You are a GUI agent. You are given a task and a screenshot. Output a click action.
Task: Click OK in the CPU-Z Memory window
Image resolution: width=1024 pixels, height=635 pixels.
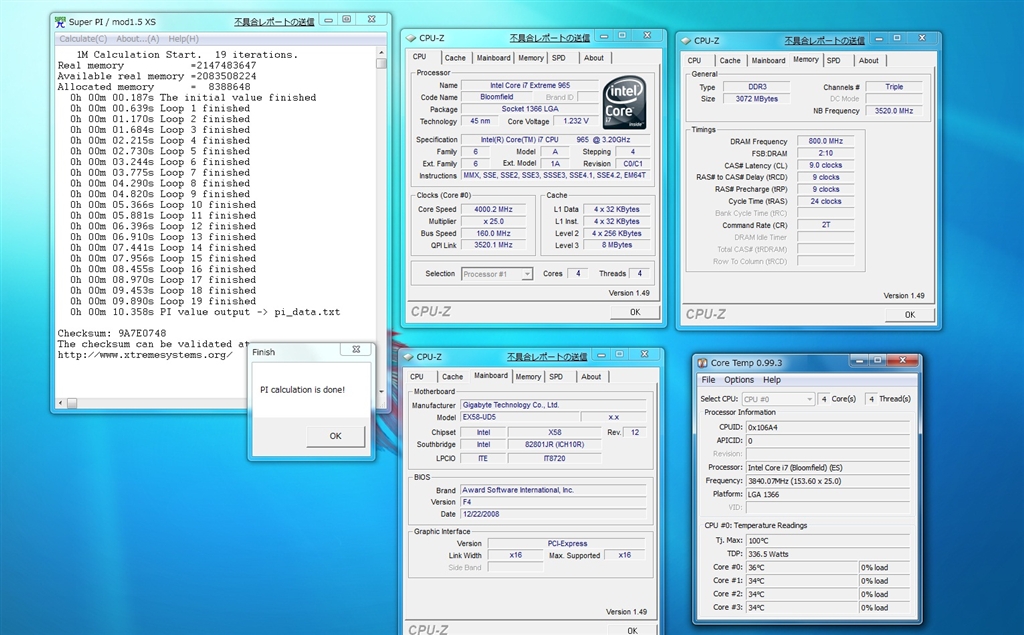click(909, 314)
